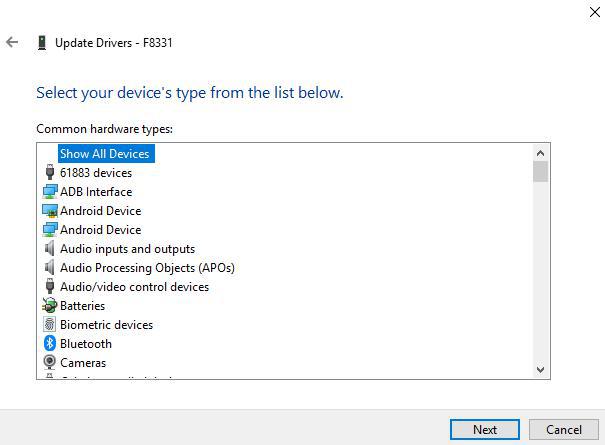
Task: Click the Bluetooth icon
Action: click(x=50, y=344)
